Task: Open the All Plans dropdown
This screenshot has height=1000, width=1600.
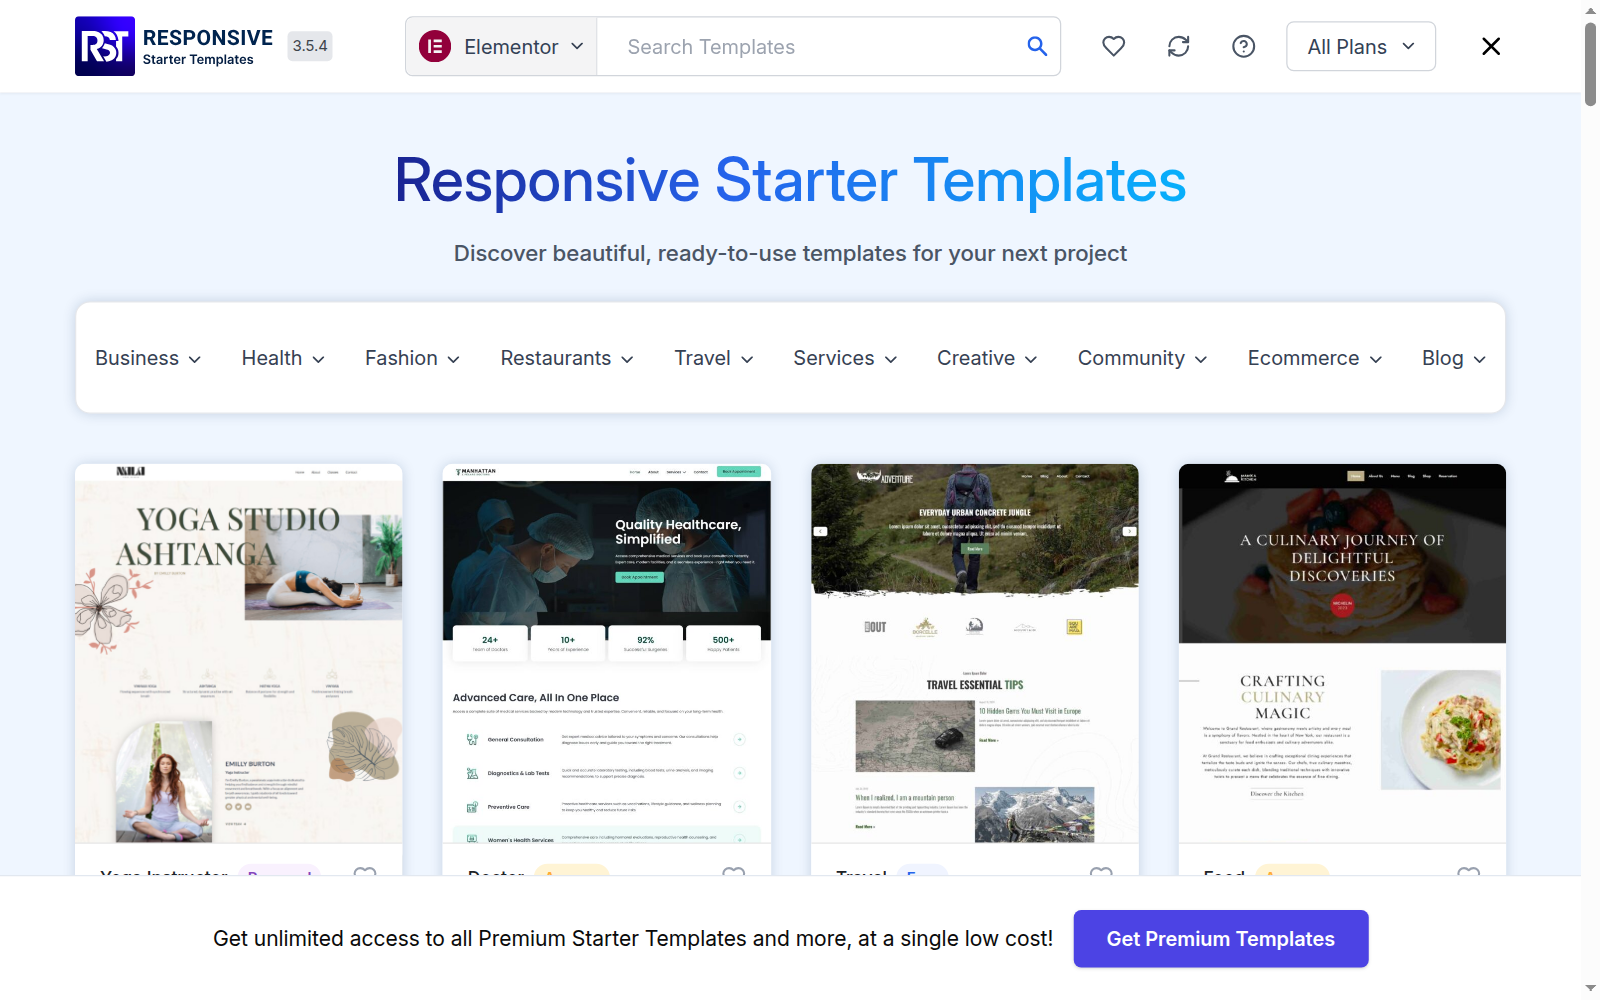Action: pyautogui.click(x=1361, y=46)
